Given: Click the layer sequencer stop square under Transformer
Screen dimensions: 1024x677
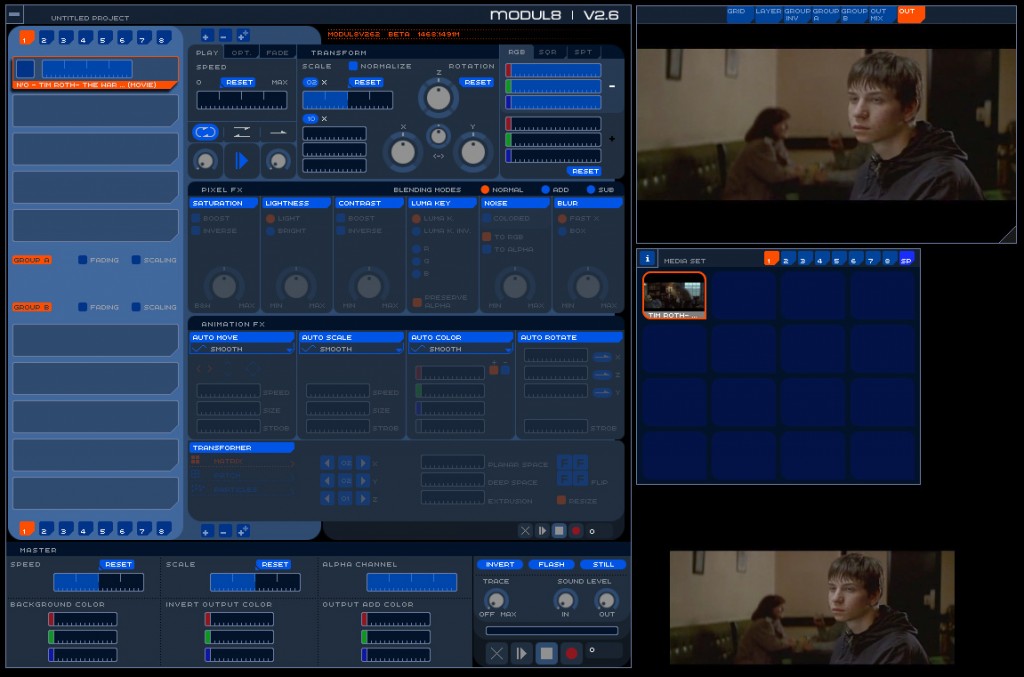Looking at the screenshot, I should 559,531.
